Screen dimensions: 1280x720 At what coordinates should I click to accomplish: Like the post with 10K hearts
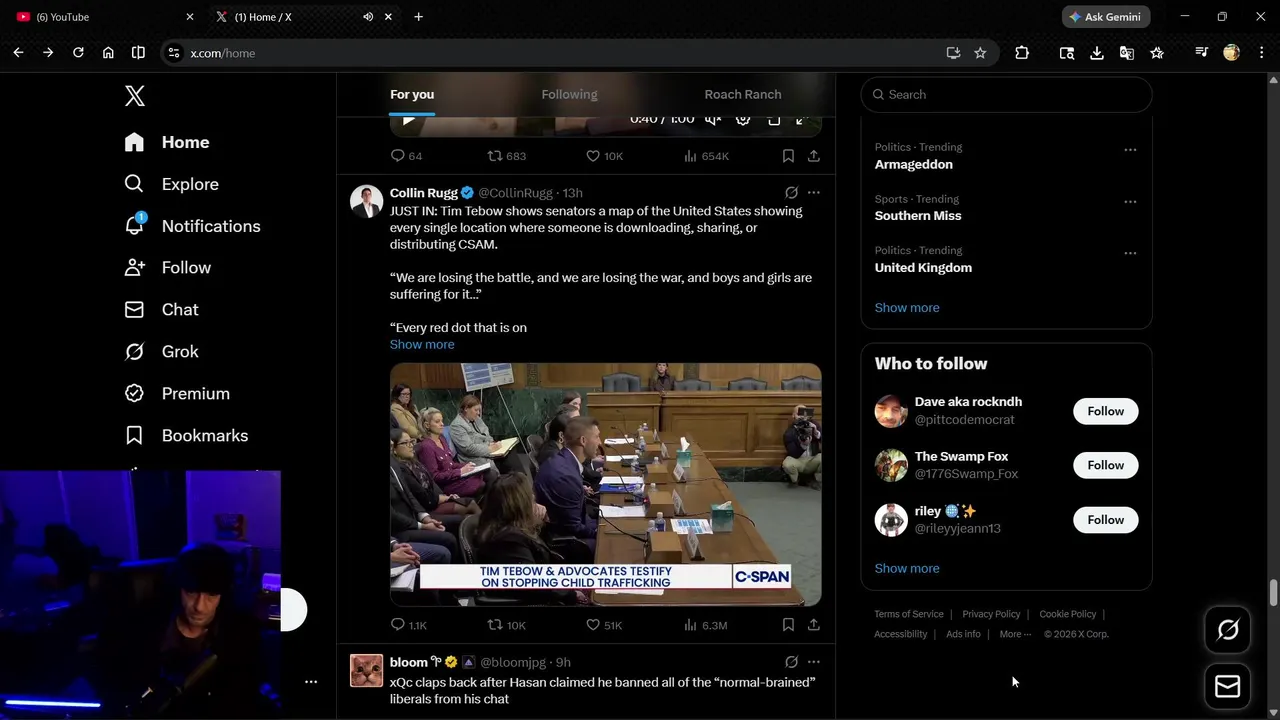(604, 156)
